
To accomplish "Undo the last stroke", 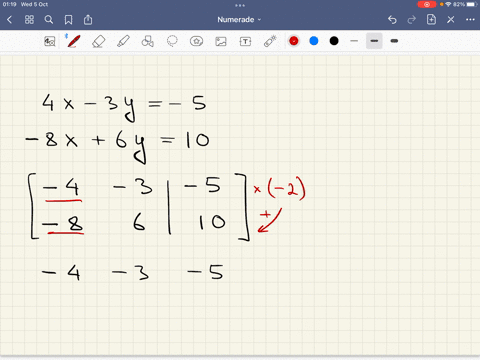I will 392,20.
